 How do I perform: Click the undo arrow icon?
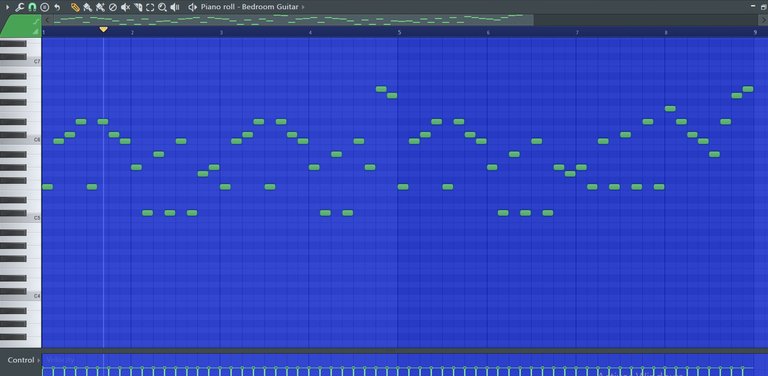(x=57, y=7)
